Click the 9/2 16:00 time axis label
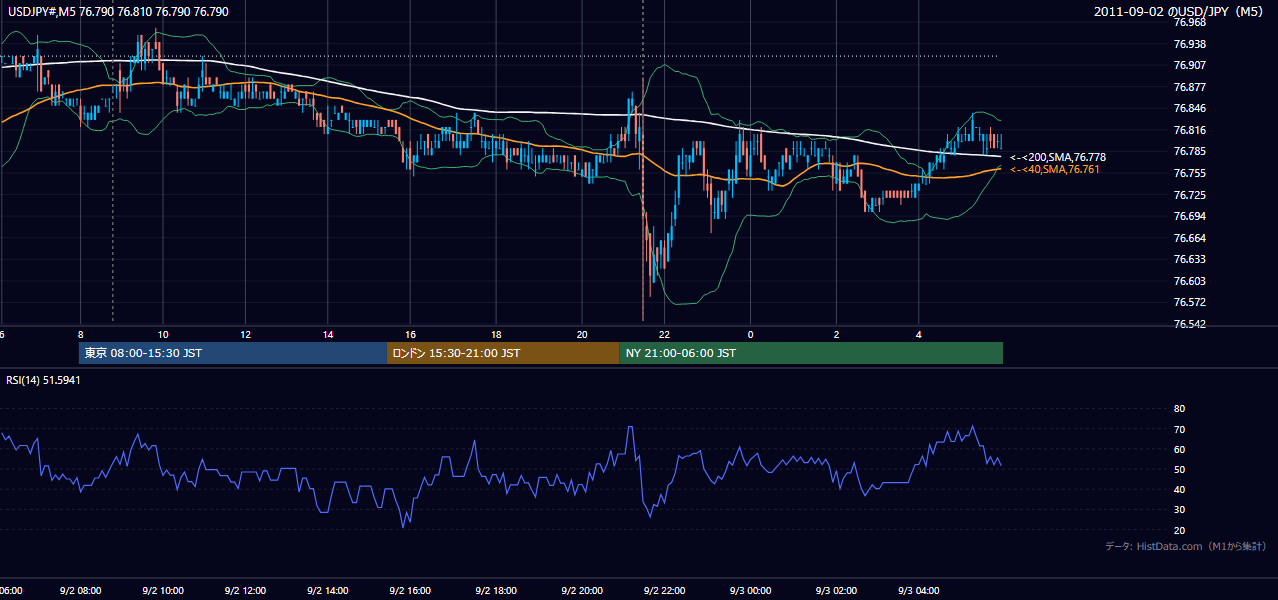 click(411, 591)
